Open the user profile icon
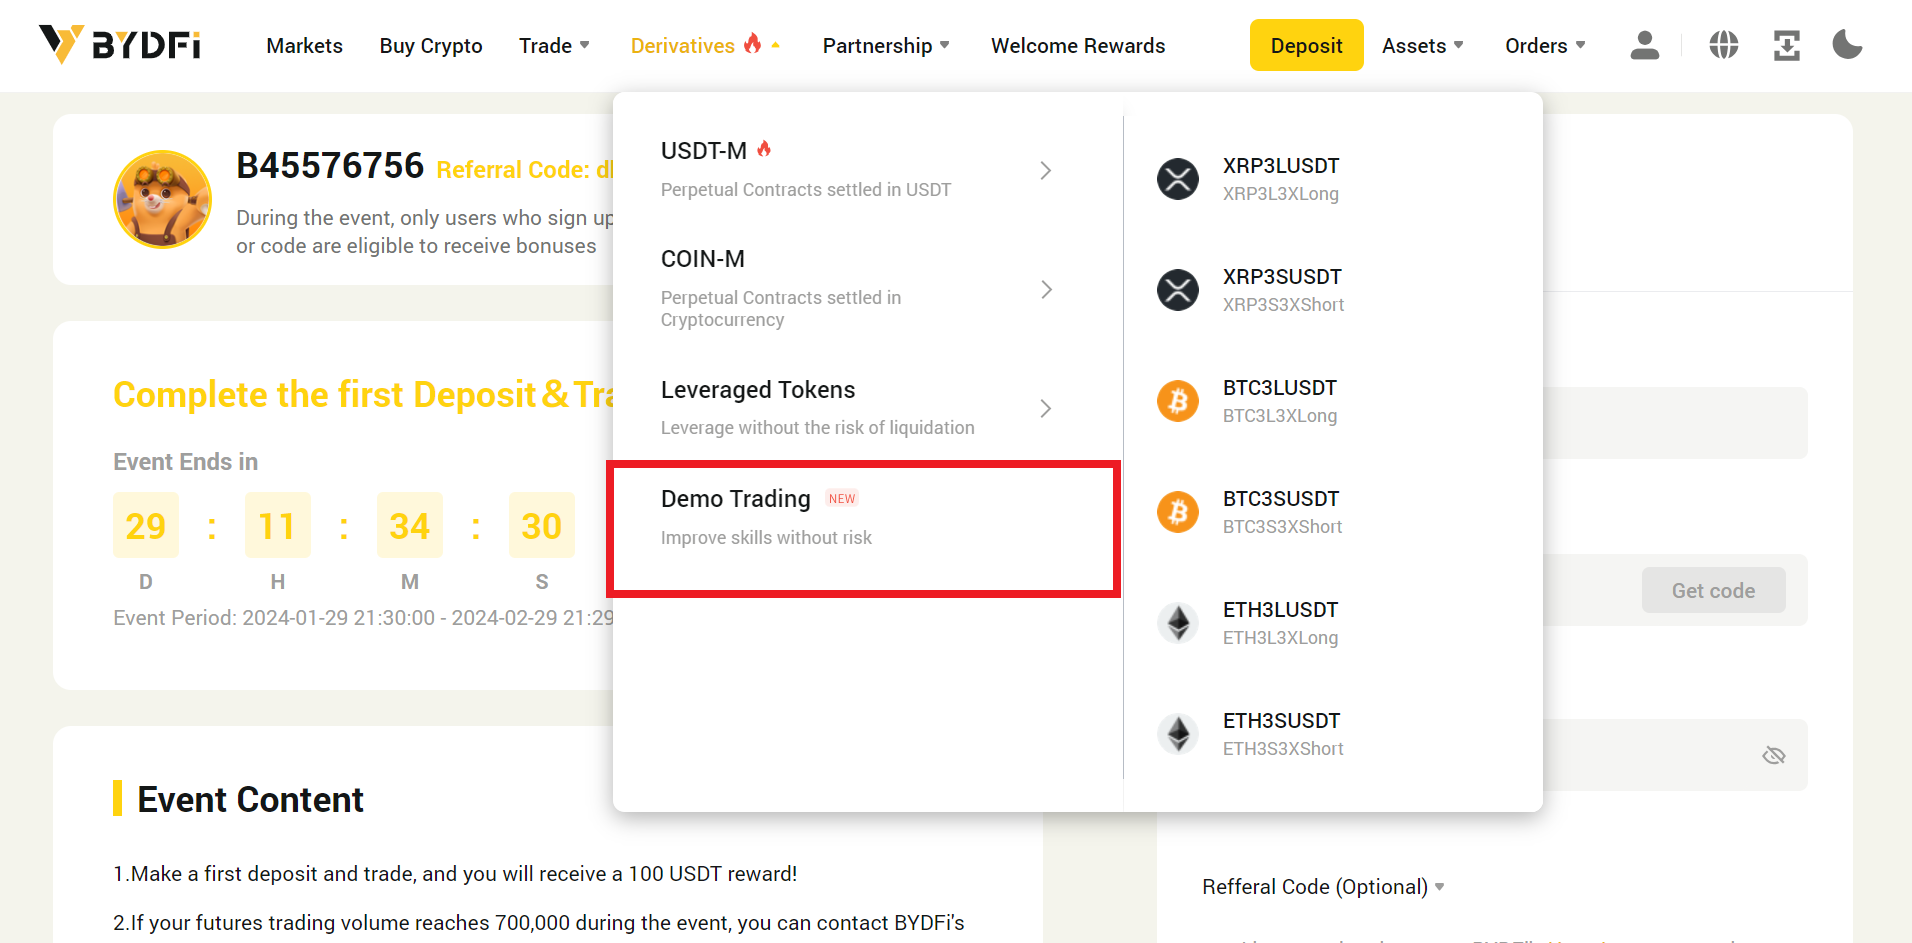 [x=1645, y=45]
